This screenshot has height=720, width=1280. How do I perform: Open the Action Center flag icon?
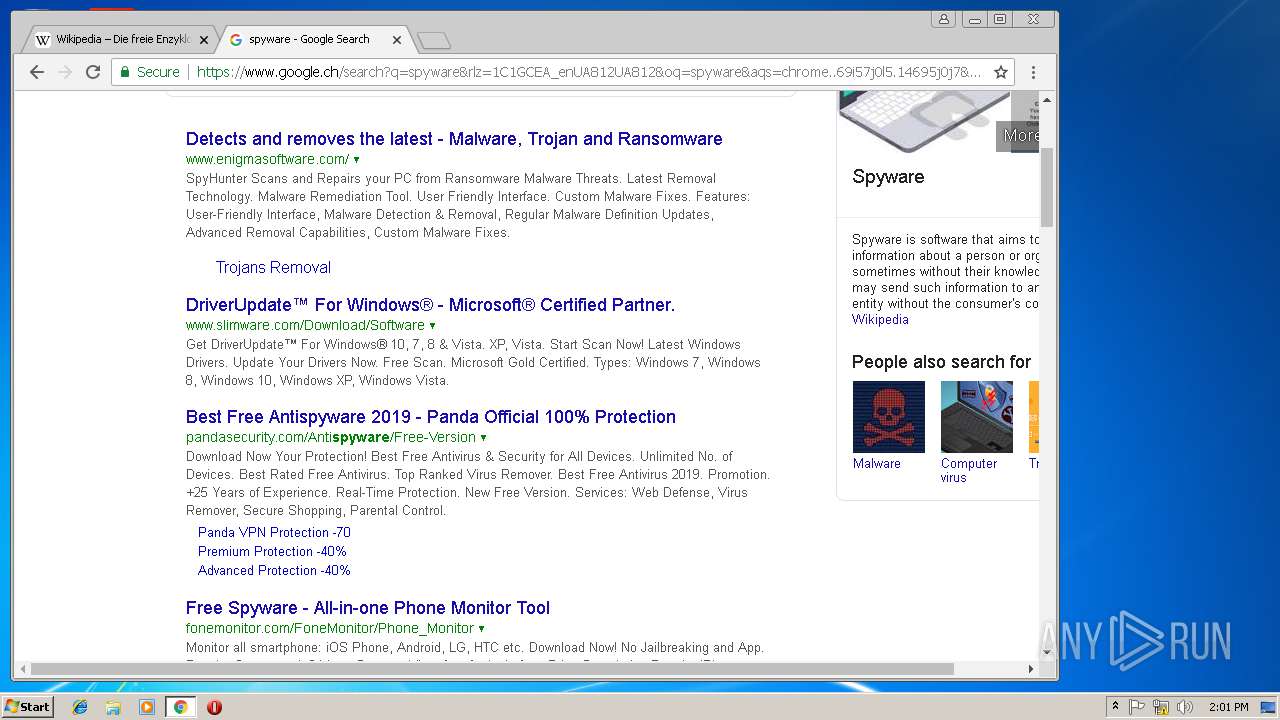[x=1137, y=707]
